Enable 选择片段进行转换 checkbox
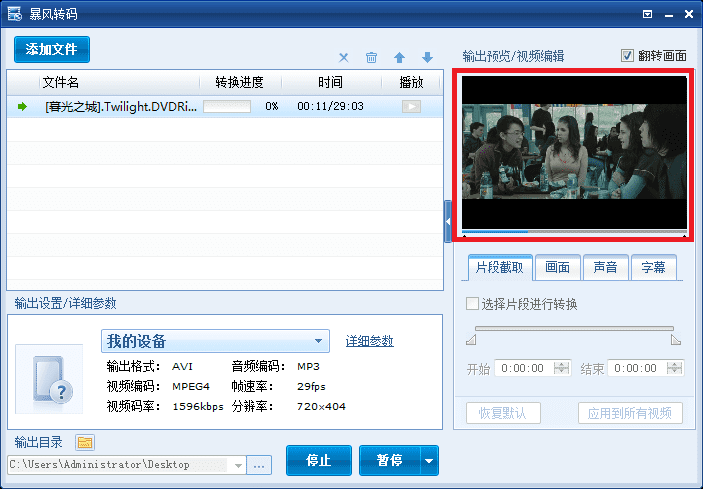This screenshot has width=703, height=489. pyautogui.click(x=472, y=303)
